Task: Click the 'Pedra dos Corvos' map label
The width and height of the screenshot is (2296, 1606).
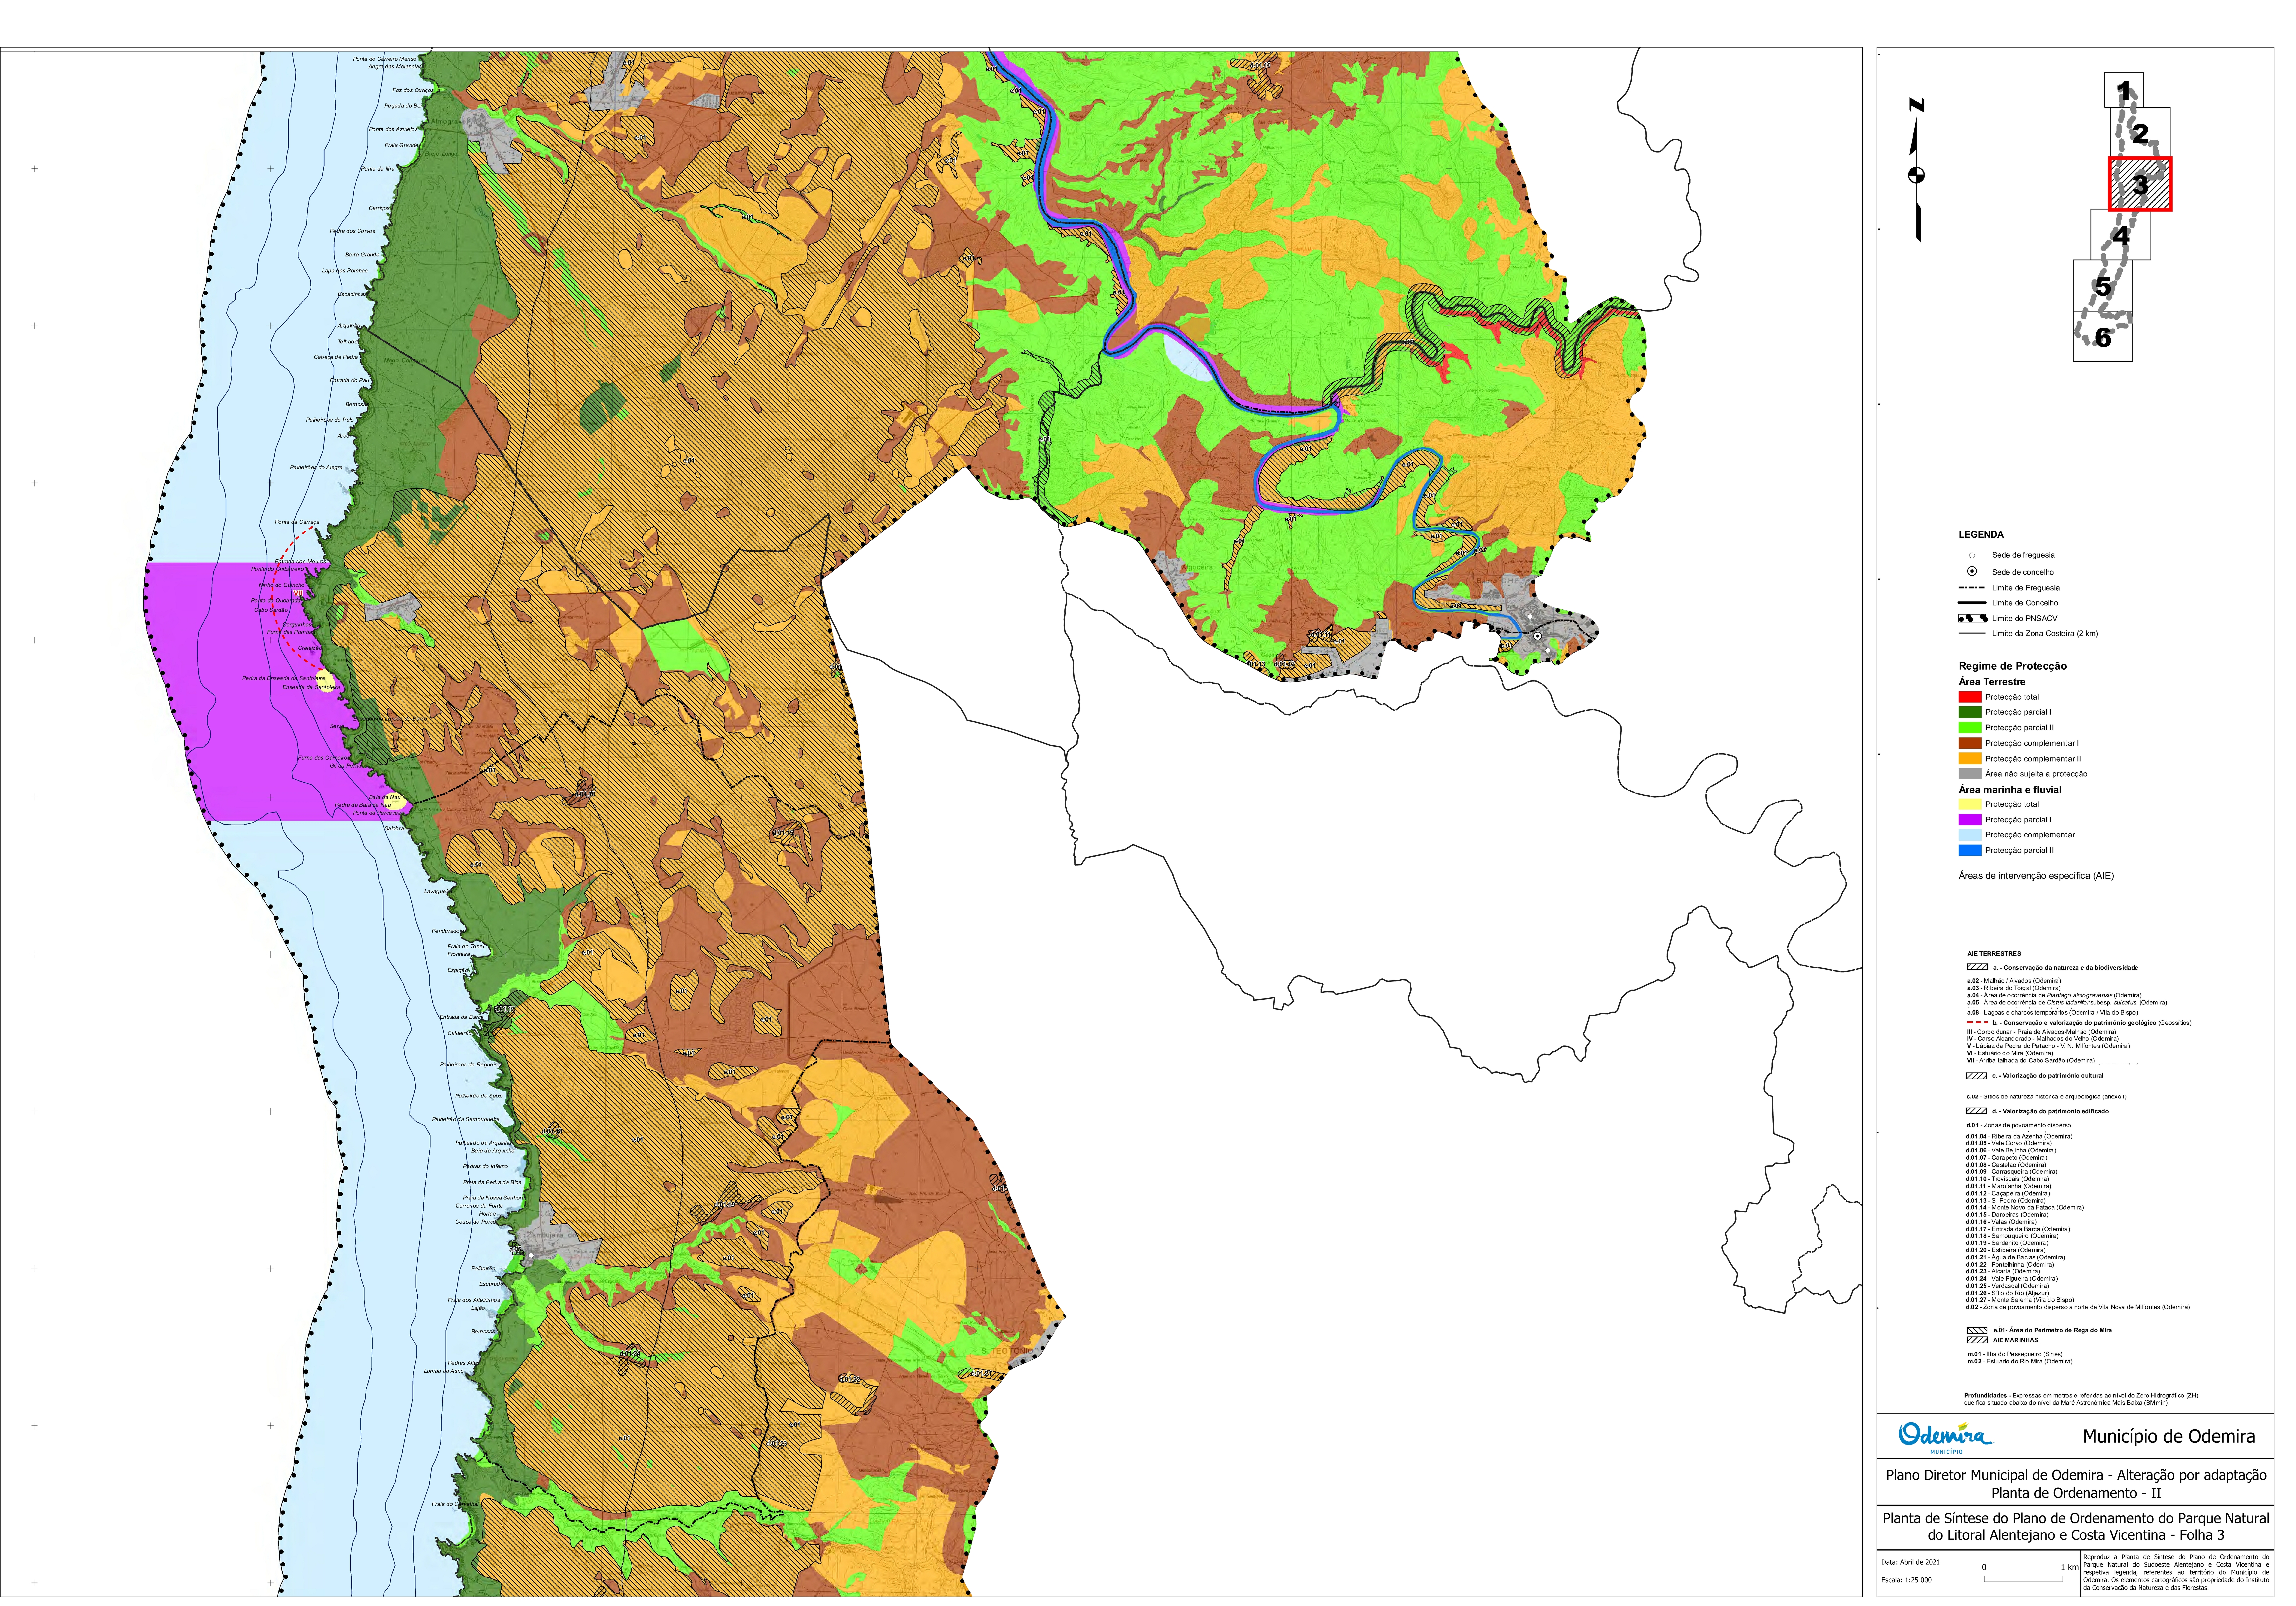Action: click(x=353, y=231)
